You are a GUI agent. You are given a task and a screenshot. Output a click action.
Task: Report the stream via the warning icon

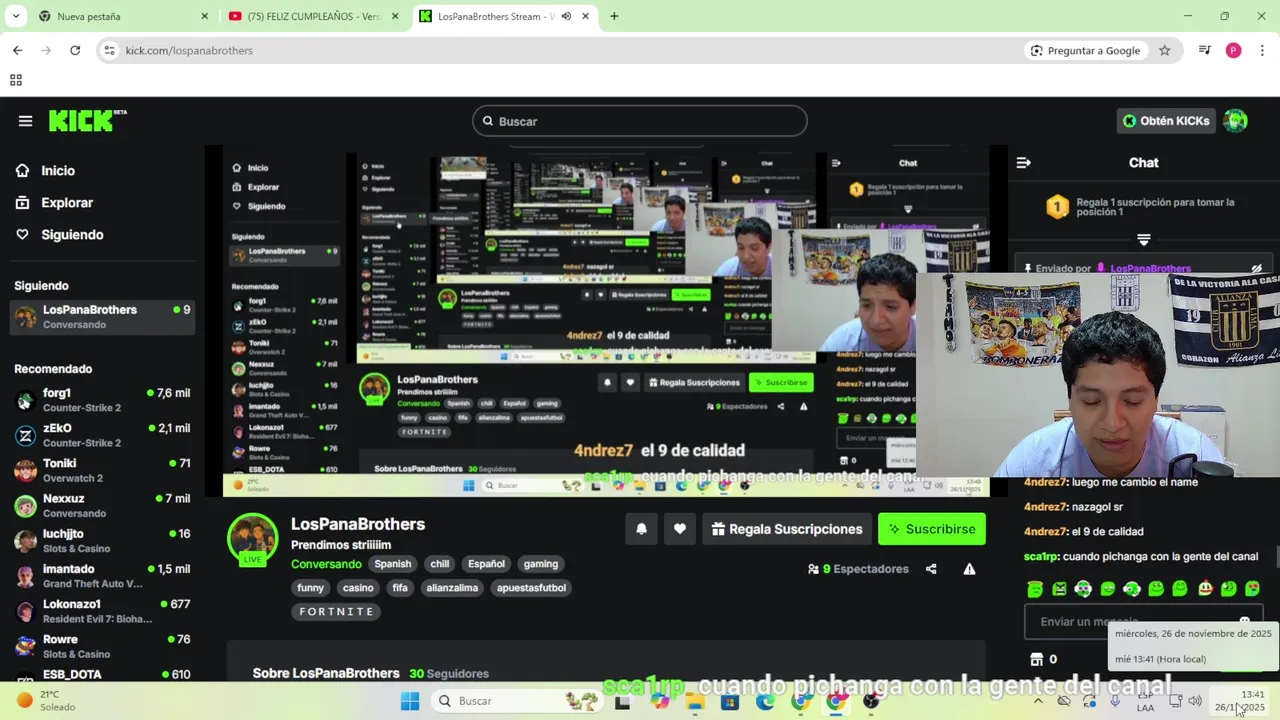tap(969, 569)
